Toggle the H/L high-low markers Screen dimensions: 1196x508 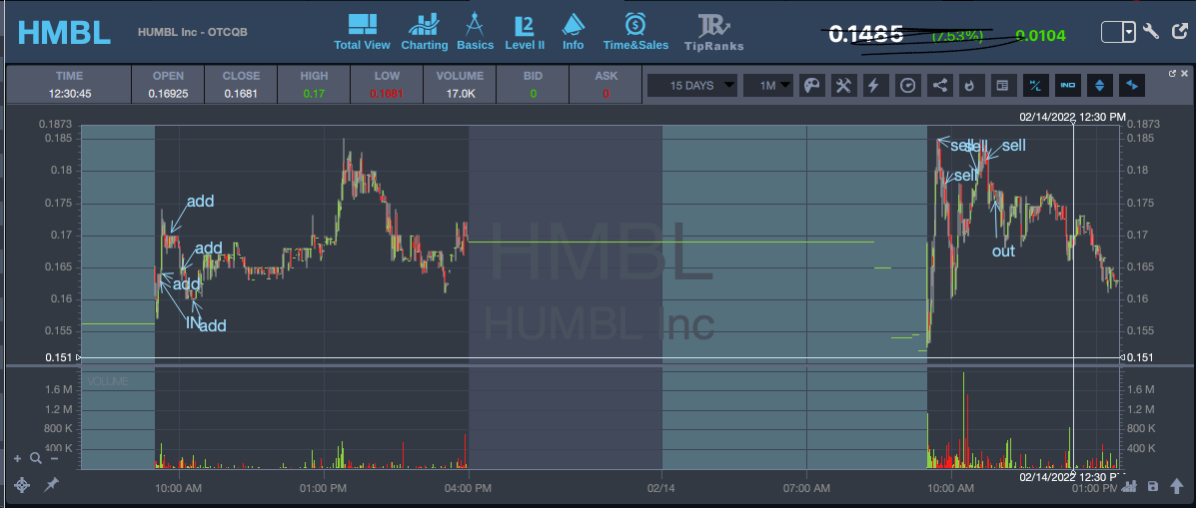(x=1035, y=85)
